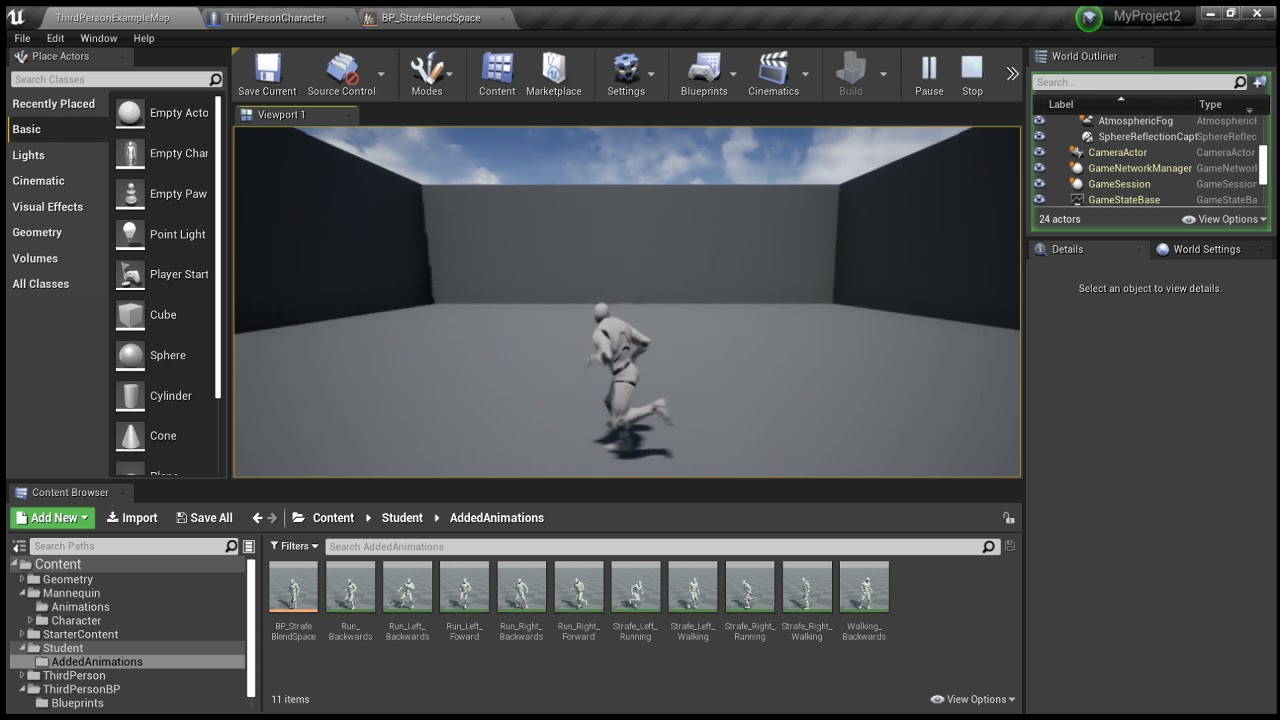The height and width of the screenshot is (720, 1280).
Task: Open Source Control dropdown arrow
Action: point(381,74)
